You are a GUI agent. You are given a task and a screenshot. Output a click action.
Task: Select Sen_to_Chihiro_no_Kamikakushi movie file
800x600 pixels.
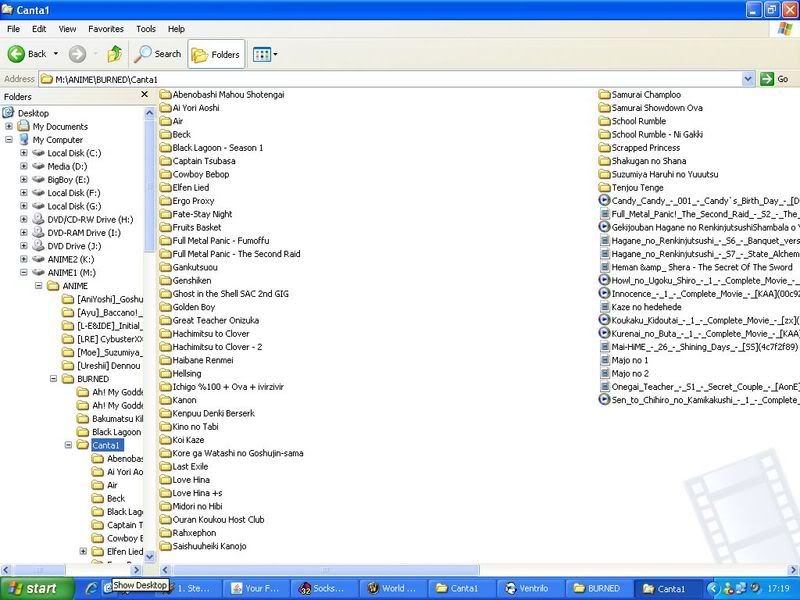tap(698, 399)
